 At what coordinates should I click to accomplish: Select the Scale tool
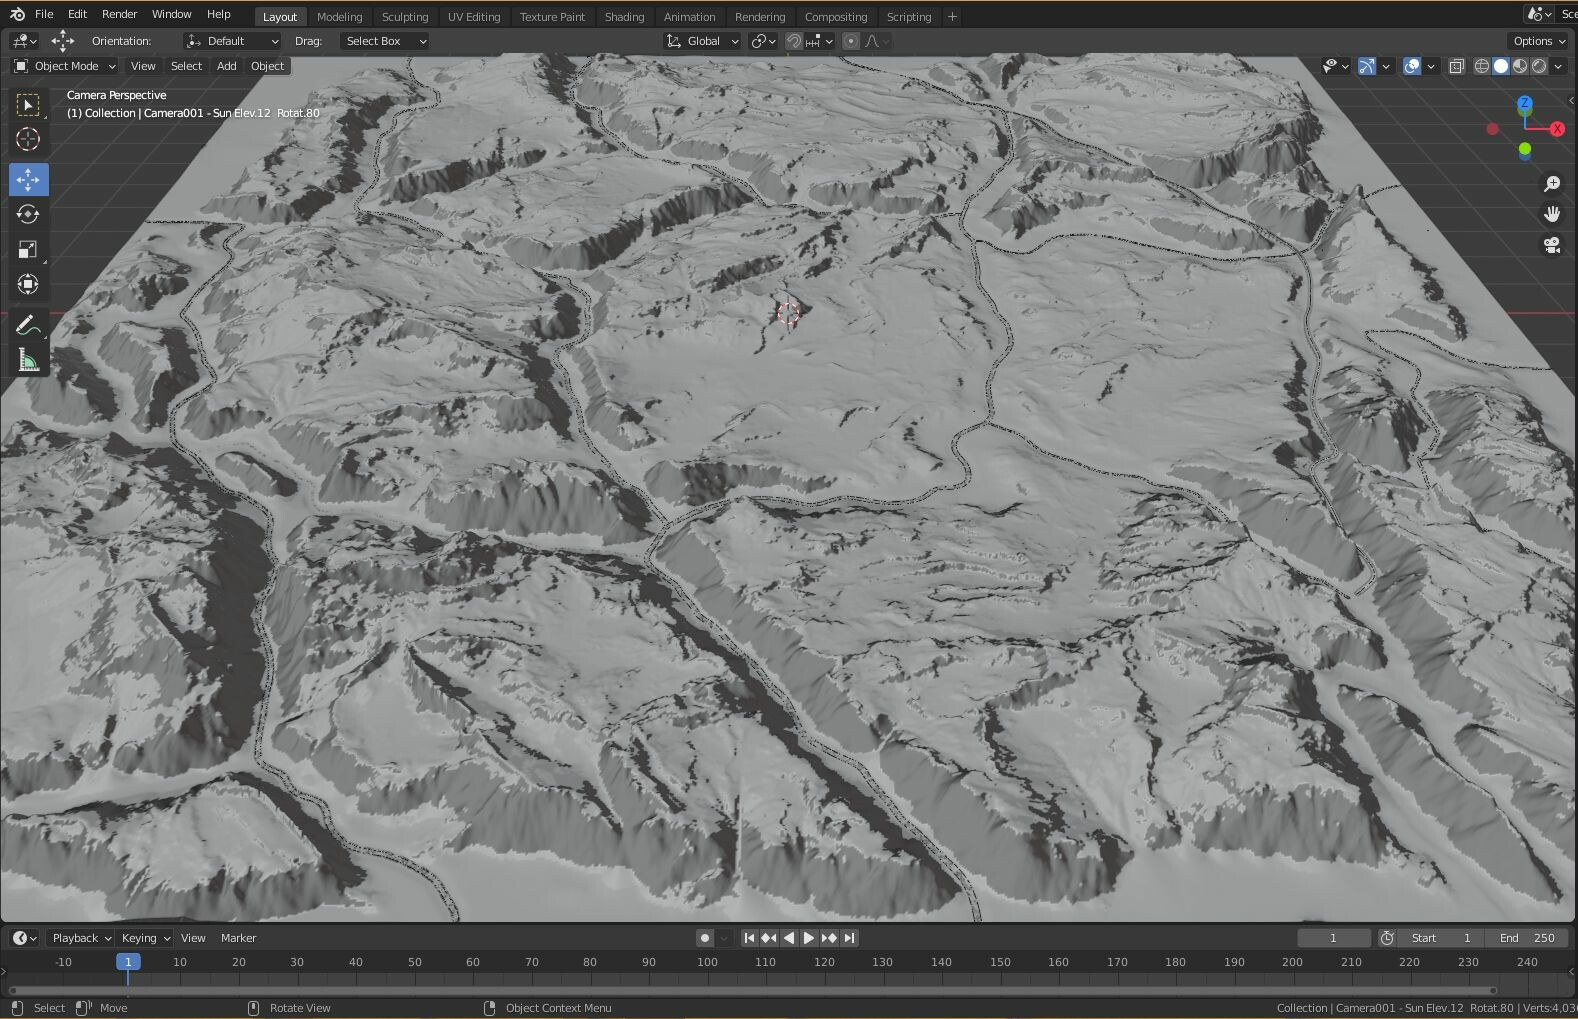(x=28, y=249)
